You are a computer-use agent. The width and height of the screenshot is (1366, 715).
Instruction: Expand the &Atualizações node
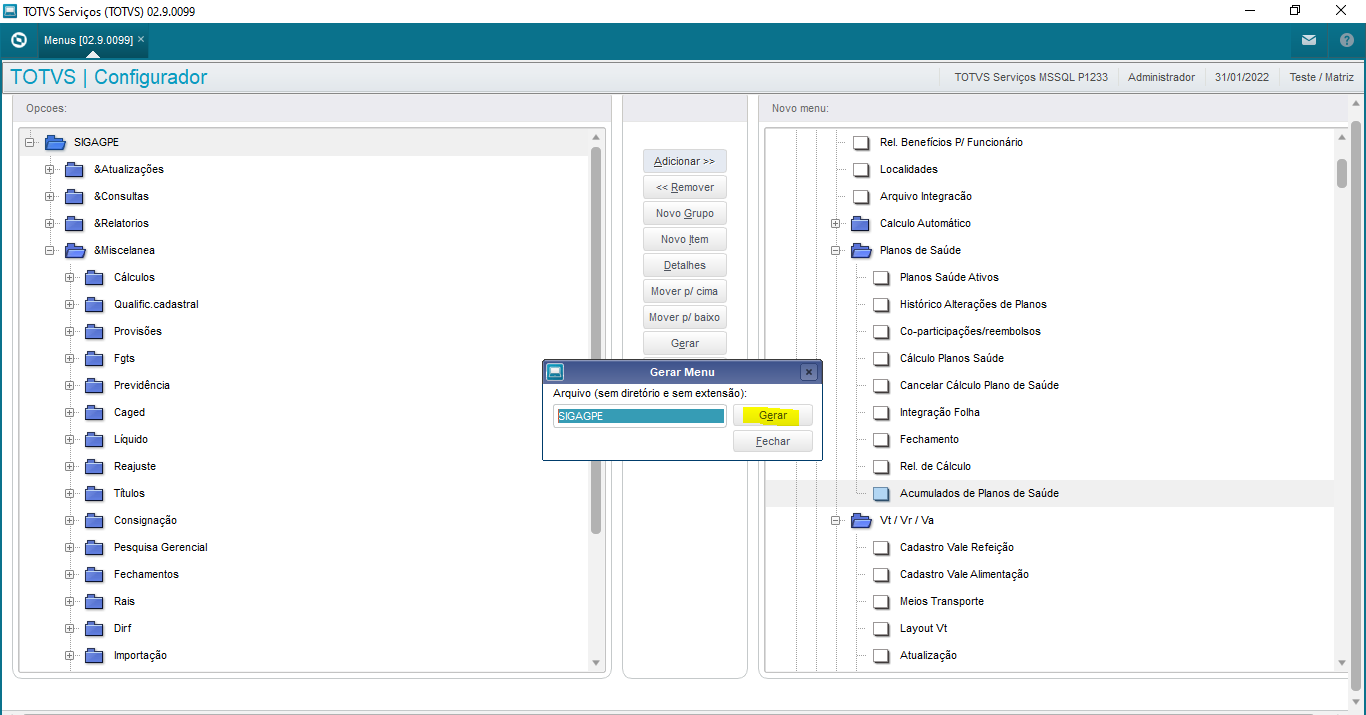pos(50,169)
